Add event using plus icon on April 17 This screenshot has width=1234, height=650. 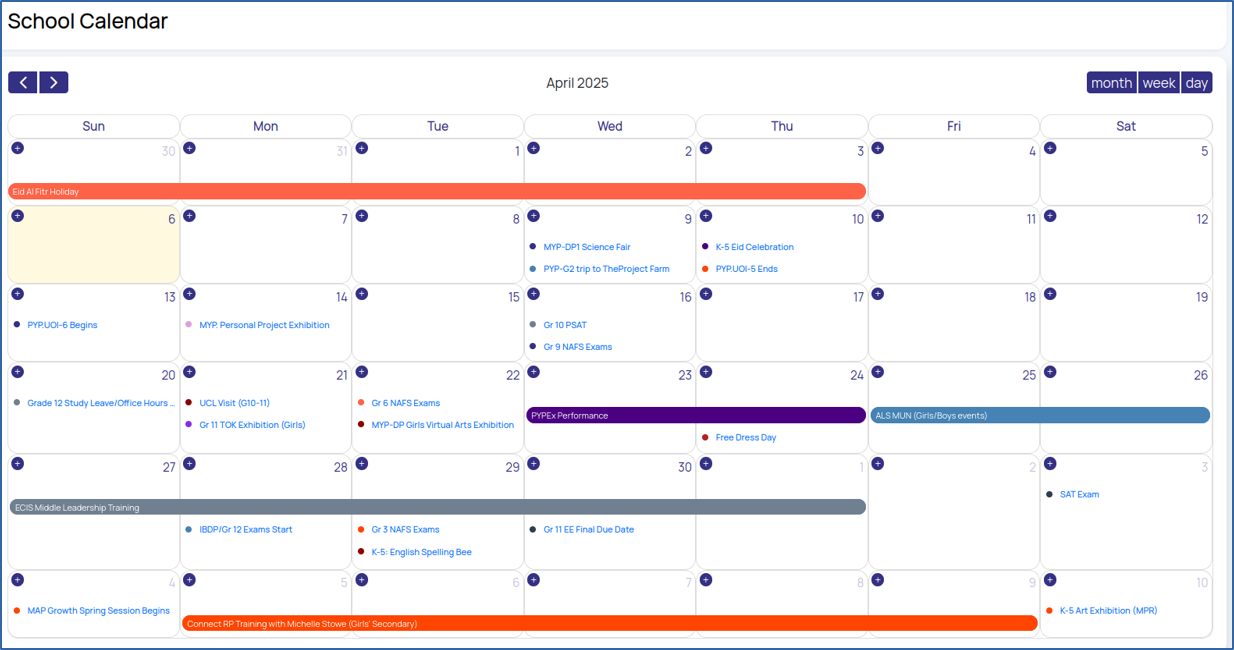coord(706,294)
